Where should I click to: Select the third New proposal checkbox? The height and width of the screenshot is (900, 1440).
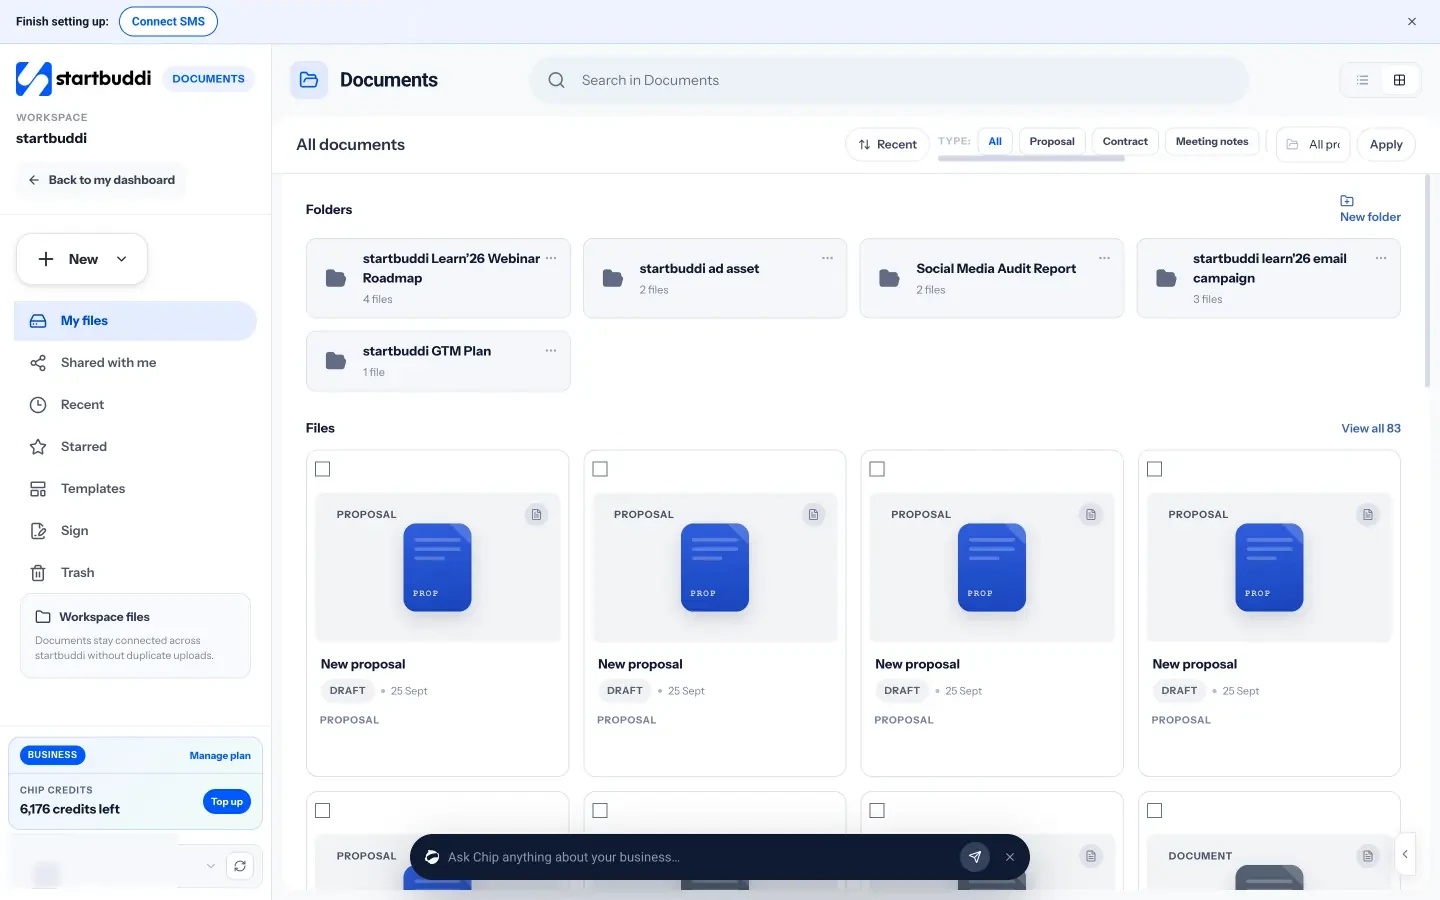coord(877,469)
